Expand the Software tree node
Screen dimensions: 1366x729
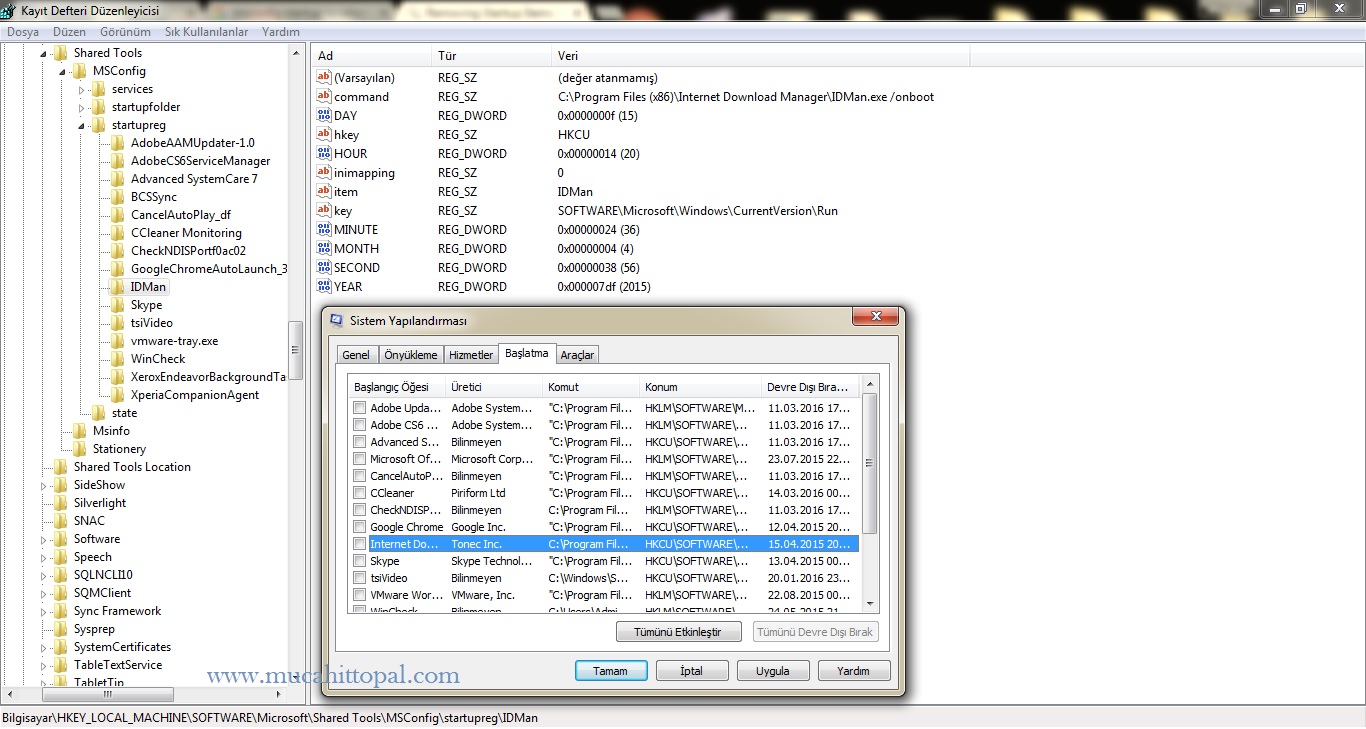point(44,540)
